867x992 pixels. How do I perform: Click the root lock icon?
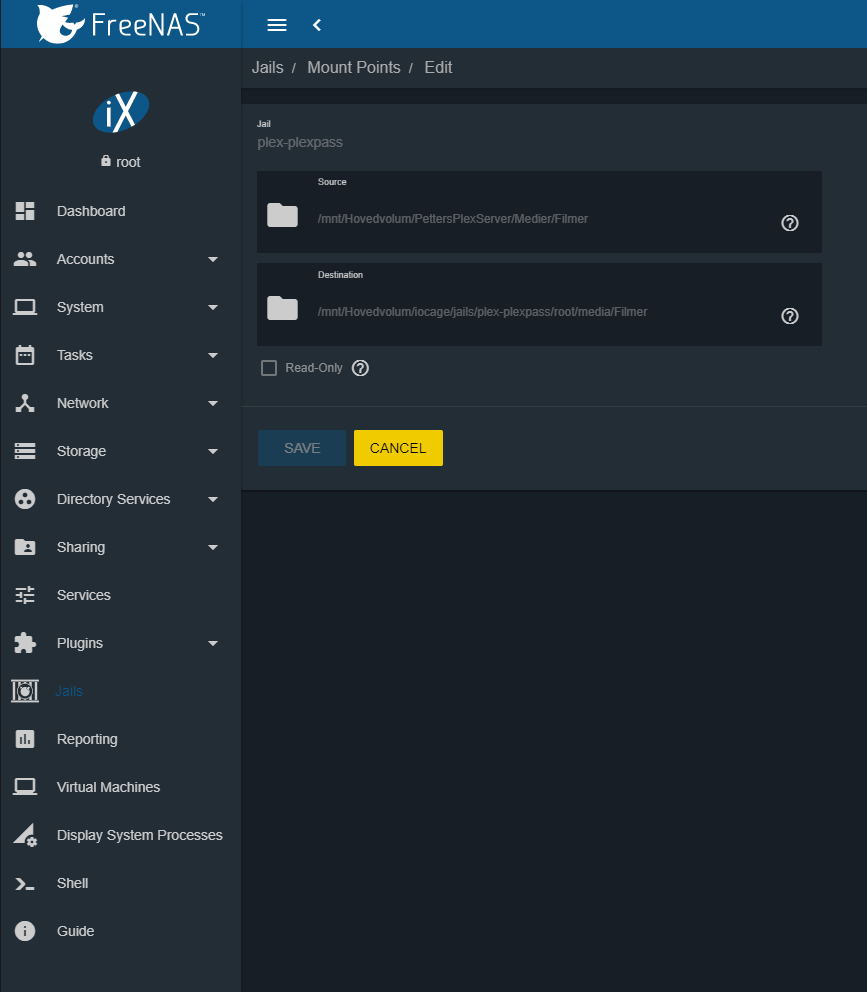106,161
